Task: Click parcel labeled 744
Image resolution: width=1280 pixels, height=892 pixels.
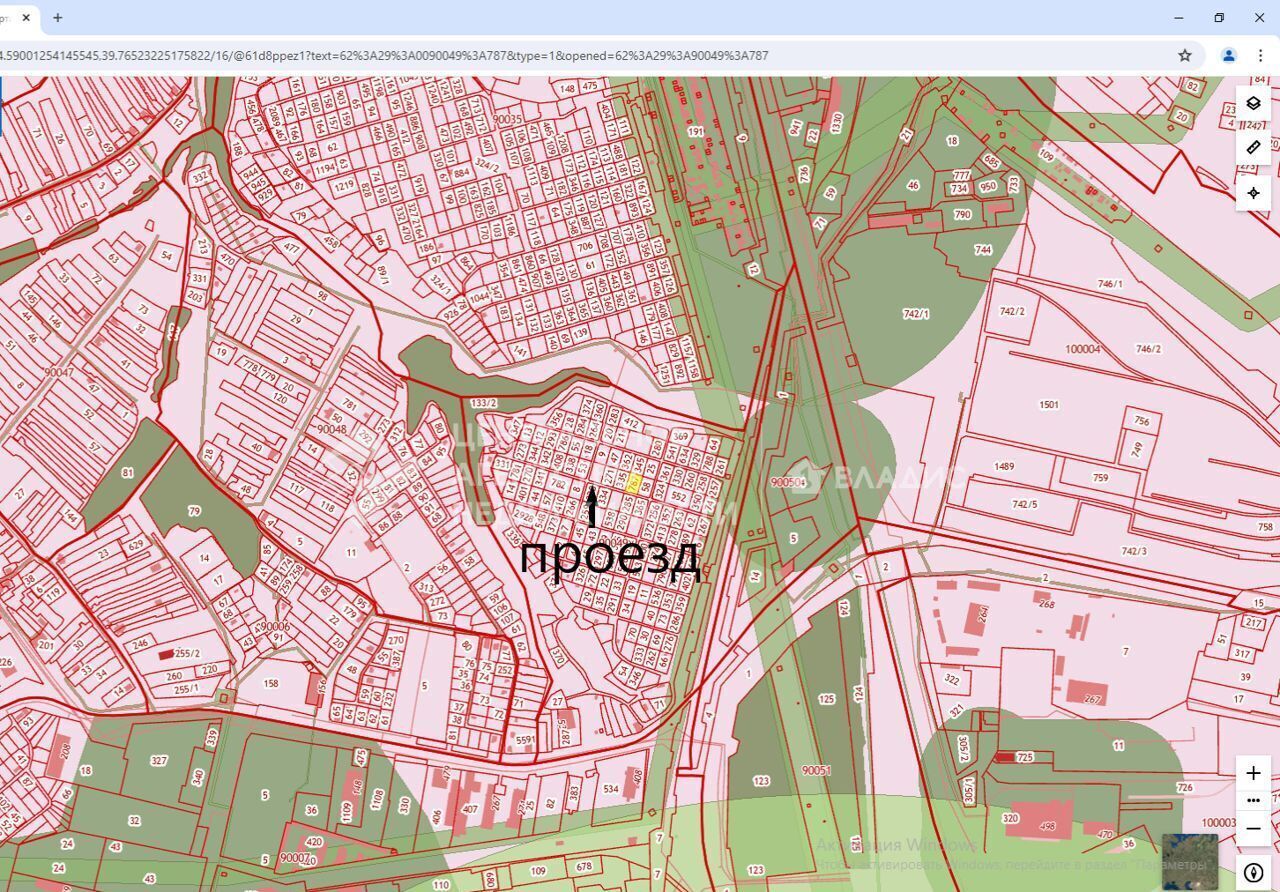Action: click(x=983, y=250)
